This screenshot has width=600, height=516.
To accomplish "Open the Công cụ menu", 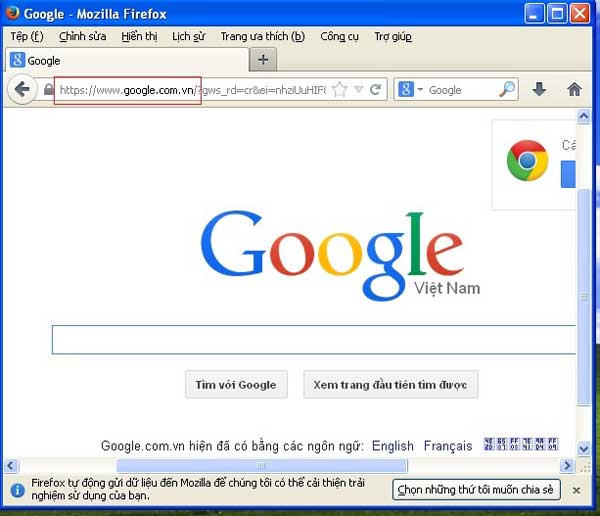I will click(x=339, y=36).
